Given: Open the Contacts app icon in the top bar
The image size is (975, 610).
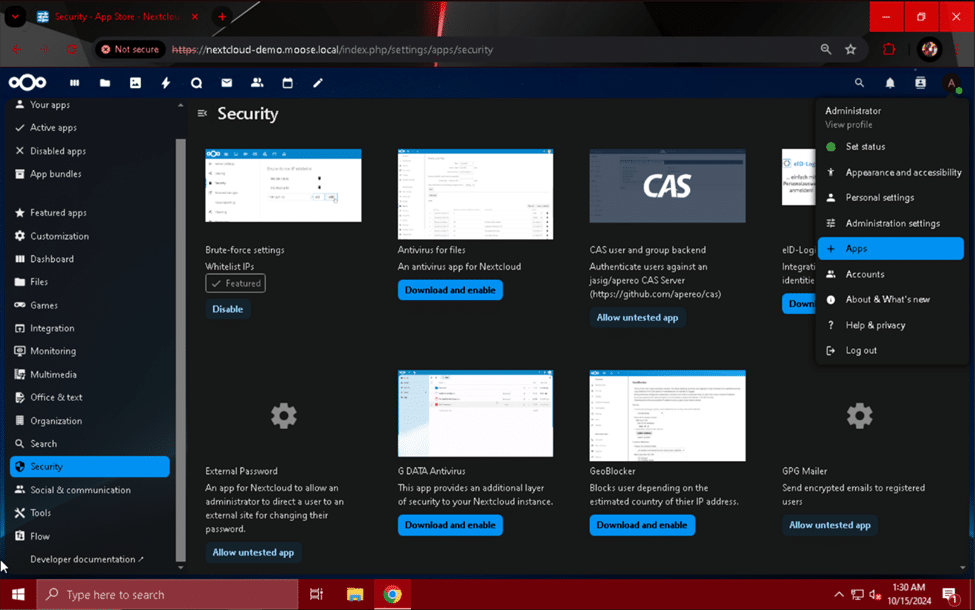Looking at the screenshot, I should coord(257,83).
